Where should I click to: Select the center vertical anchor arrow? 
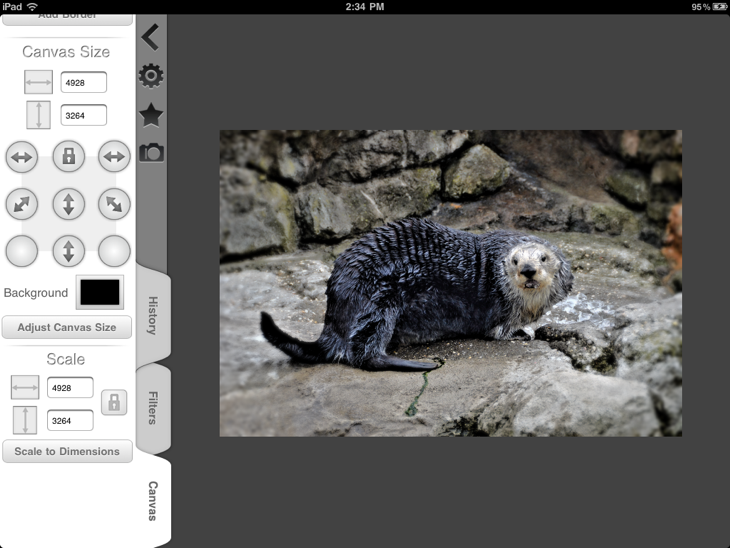click(68, 204)
